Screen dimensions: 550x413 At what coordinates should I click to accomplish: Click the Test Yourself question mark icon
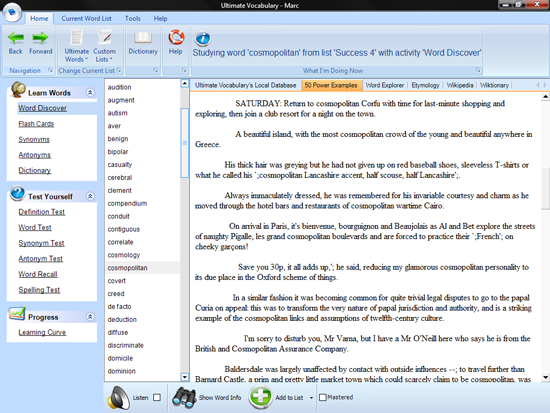click(x=17, y=193)
